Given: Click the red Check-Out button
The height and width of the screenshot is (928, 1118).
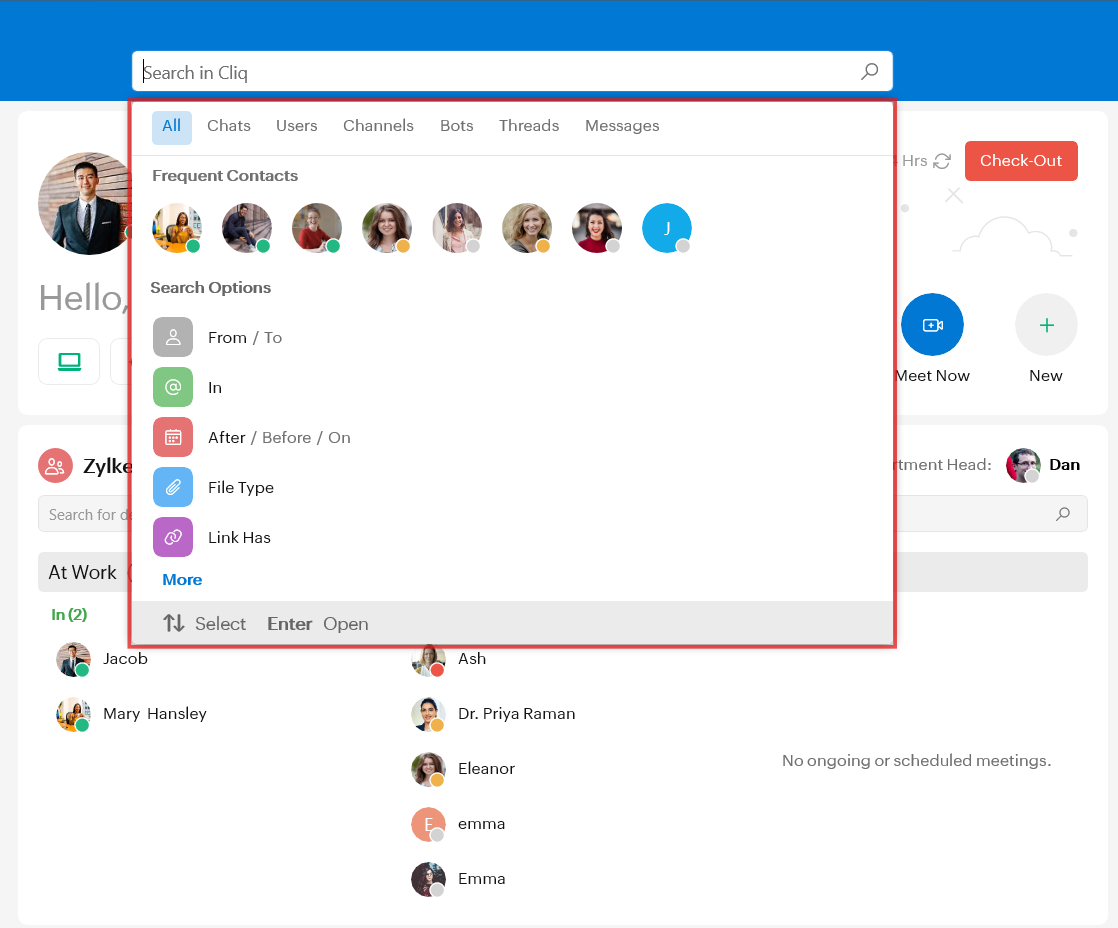Looking at the screenshot, I should (1021, 161).
